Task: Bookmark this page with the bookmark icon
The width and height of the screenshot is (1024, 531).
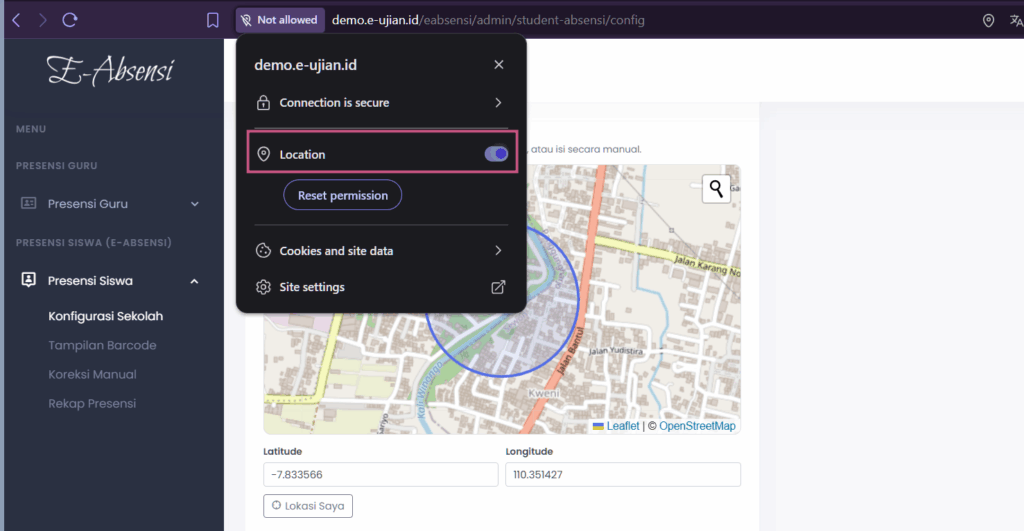Action: click(x=213, y=20)
